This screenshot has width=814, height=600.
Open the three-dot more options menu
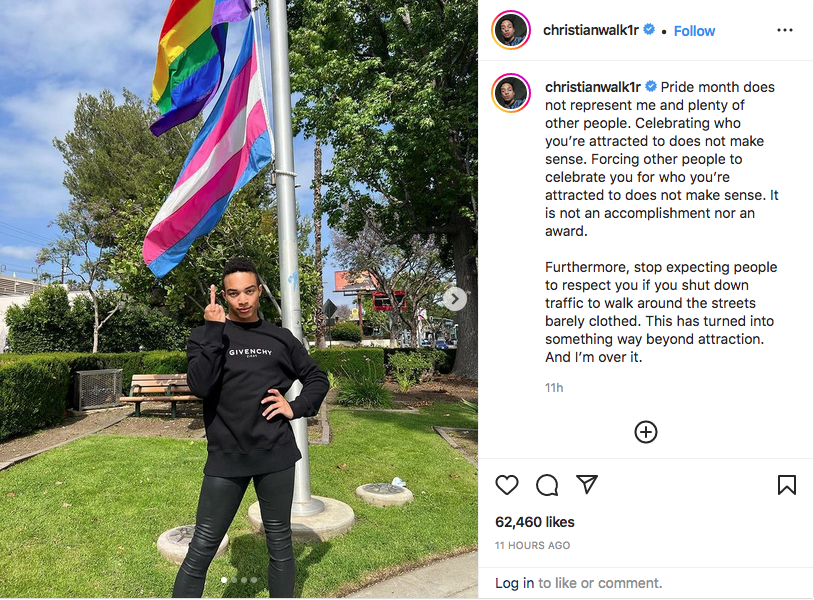coord(784,30)
